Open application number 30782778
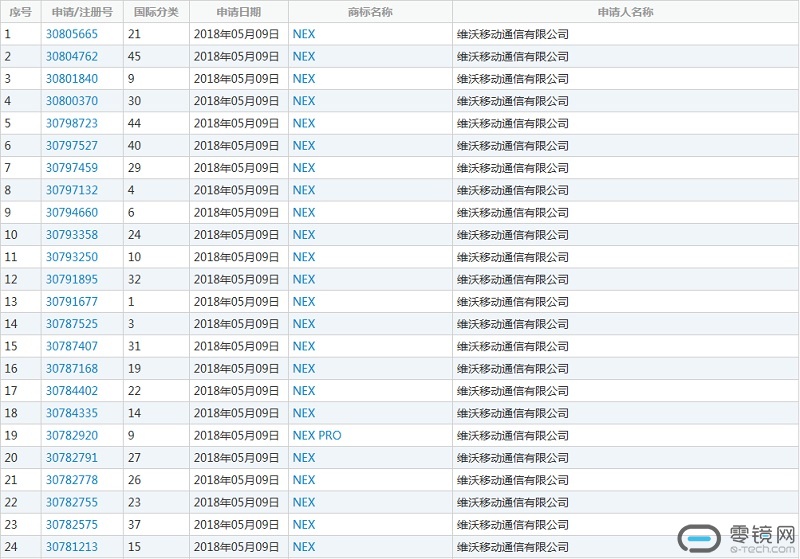 coord(71,480)
